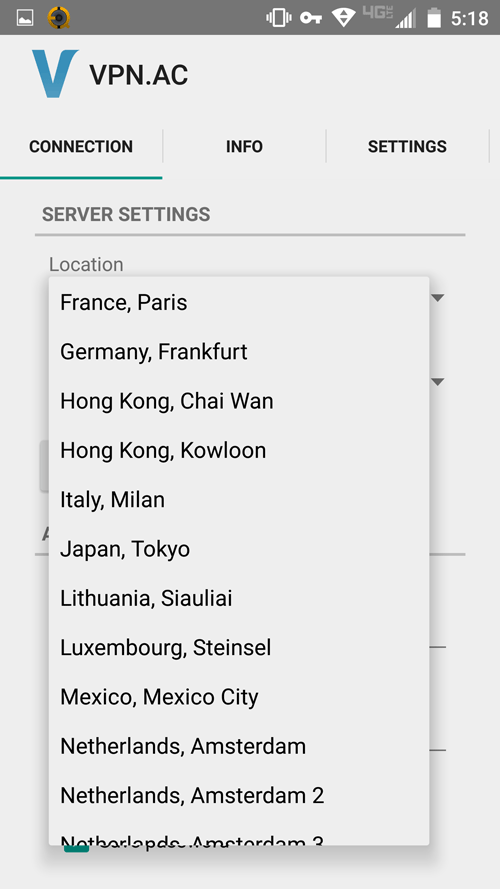Expand the Location dropdown arrow
The height and width of the screenshot is (889, 500).
[x=438, y=298]
